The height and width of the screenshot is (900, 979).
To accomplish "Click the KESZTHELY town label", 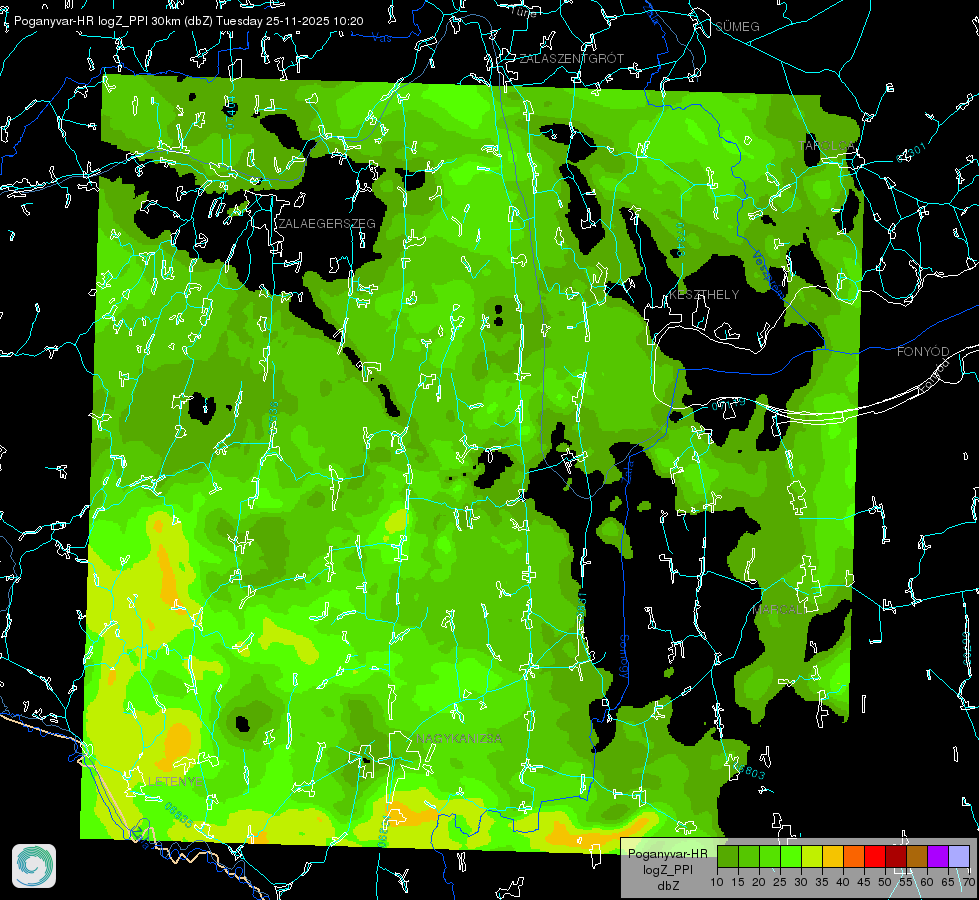I will [704, 295].
